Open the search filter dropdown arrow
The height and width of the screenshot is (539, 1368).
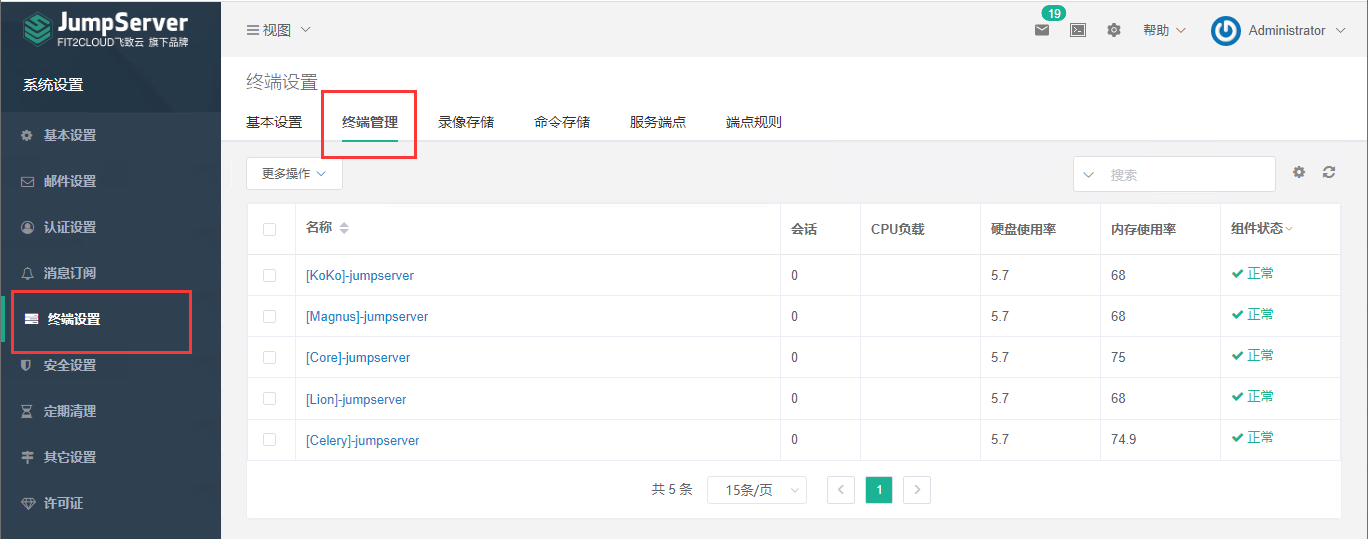[x=1089, y=174]
